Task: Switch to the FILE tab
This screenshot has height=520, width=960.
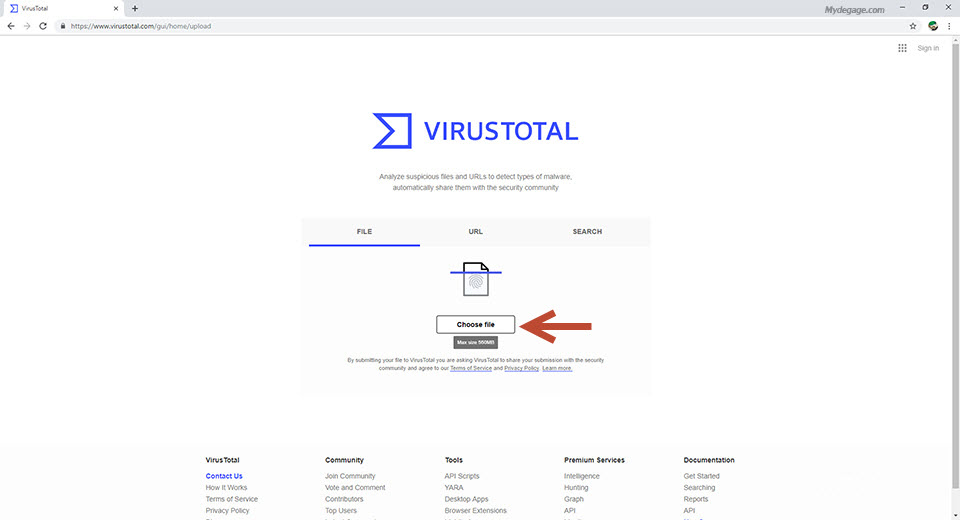Action: [x=364, y=232]
